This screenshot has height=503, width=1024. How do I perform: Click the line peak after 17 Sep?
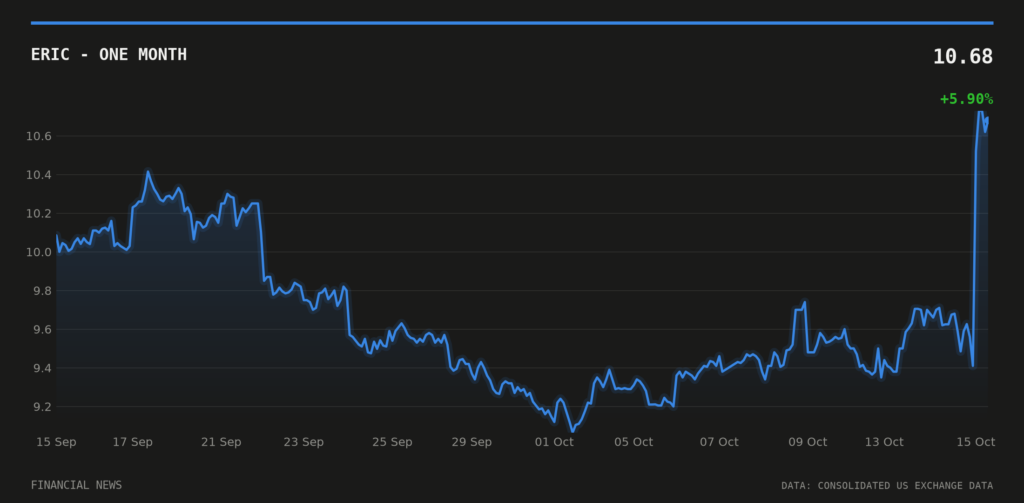tap(148, 172)
